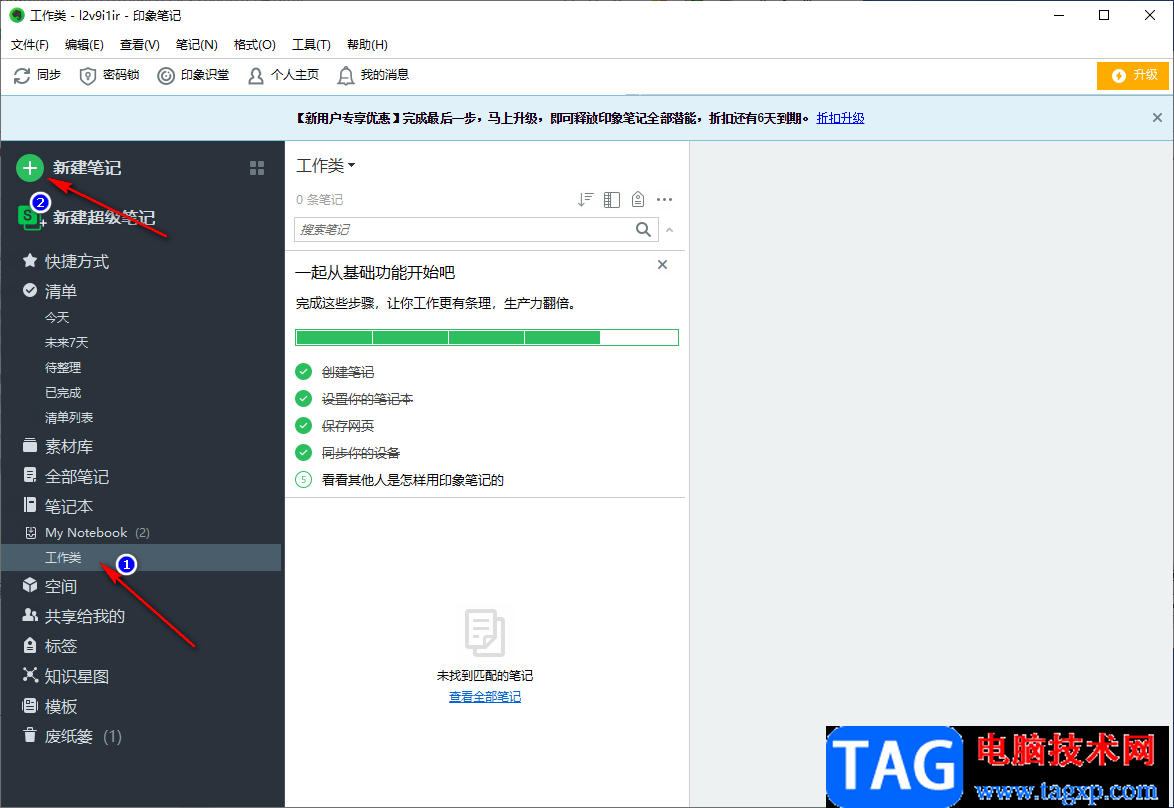Viewport: 1174px width, 808px height.
Task: Open the Templates (模板) icon
Action: (x=30, y=705)
